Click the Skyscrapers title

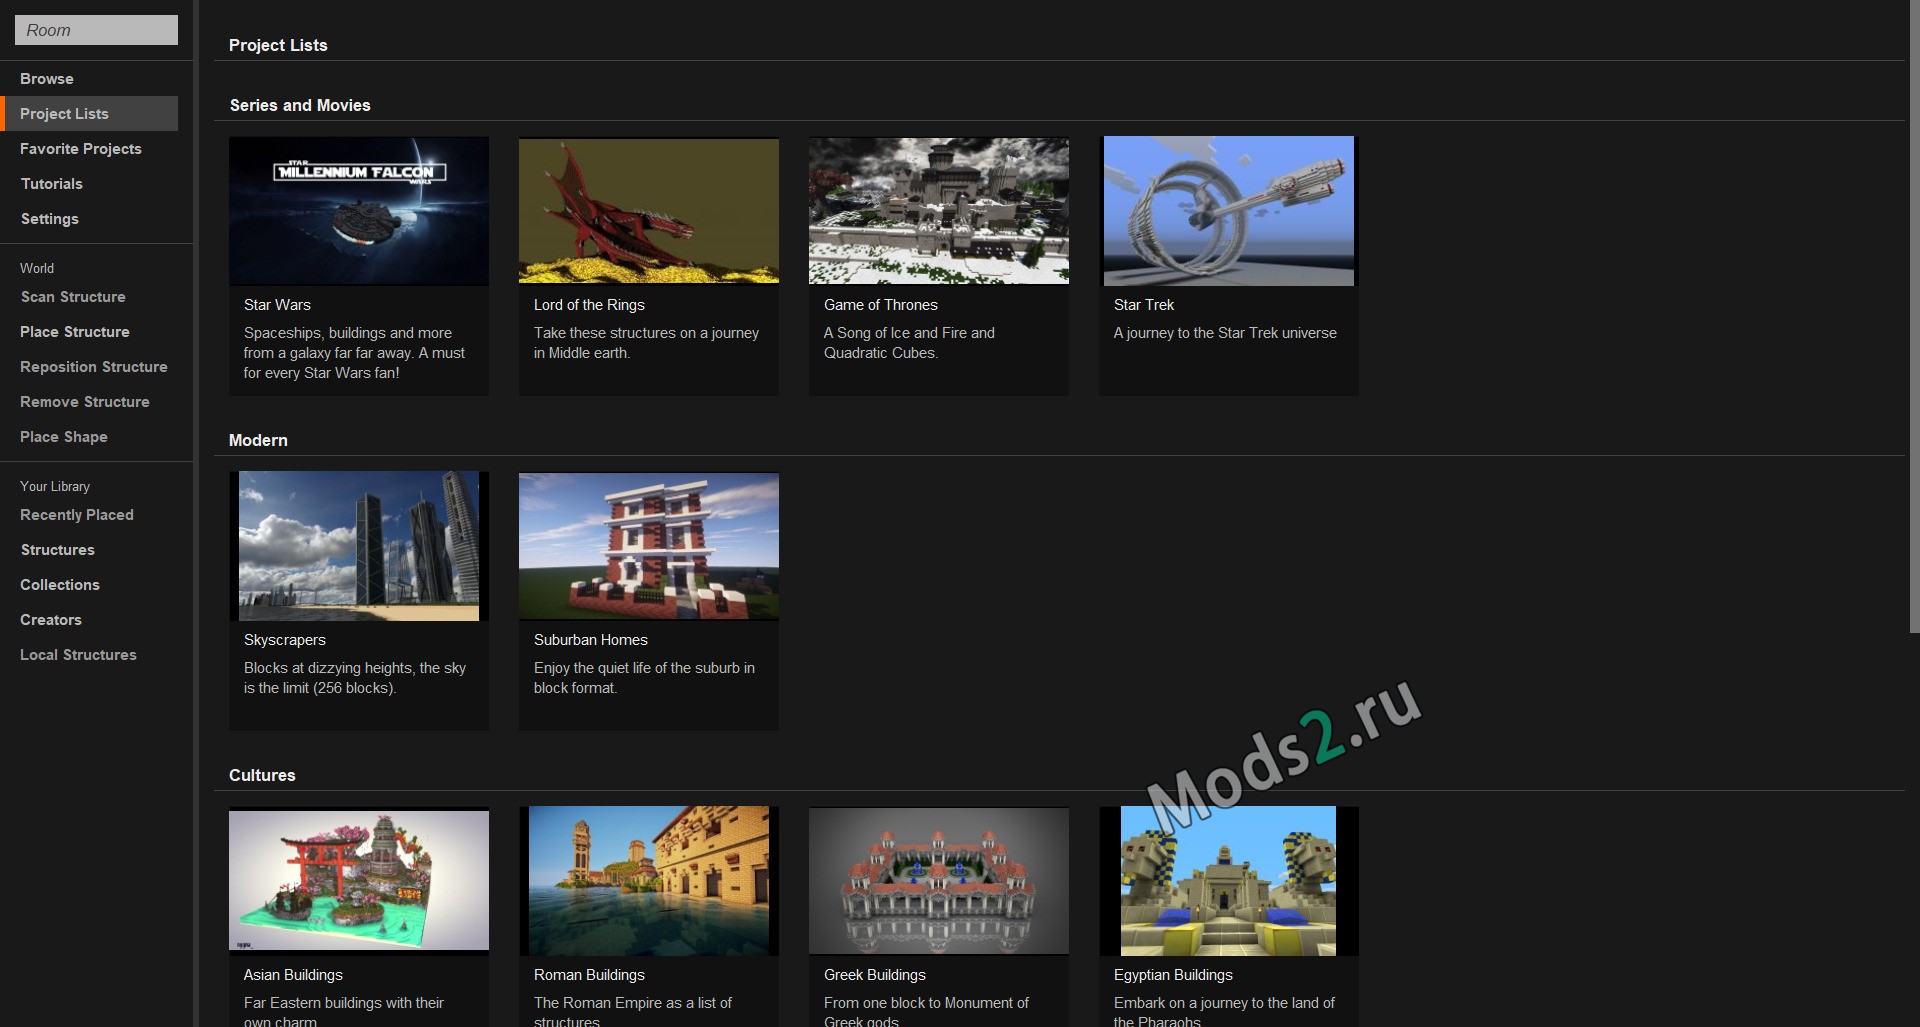[x=285, y=640]
